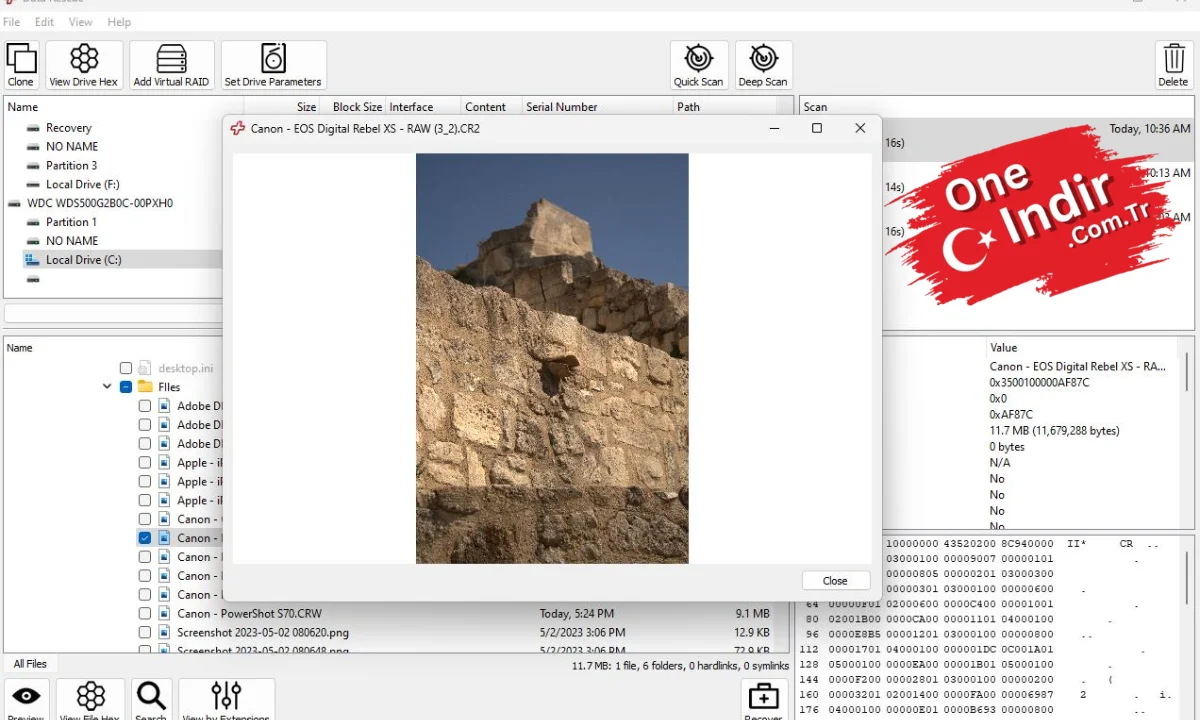Click the Recovery partition drive icon

pos(33,128)
